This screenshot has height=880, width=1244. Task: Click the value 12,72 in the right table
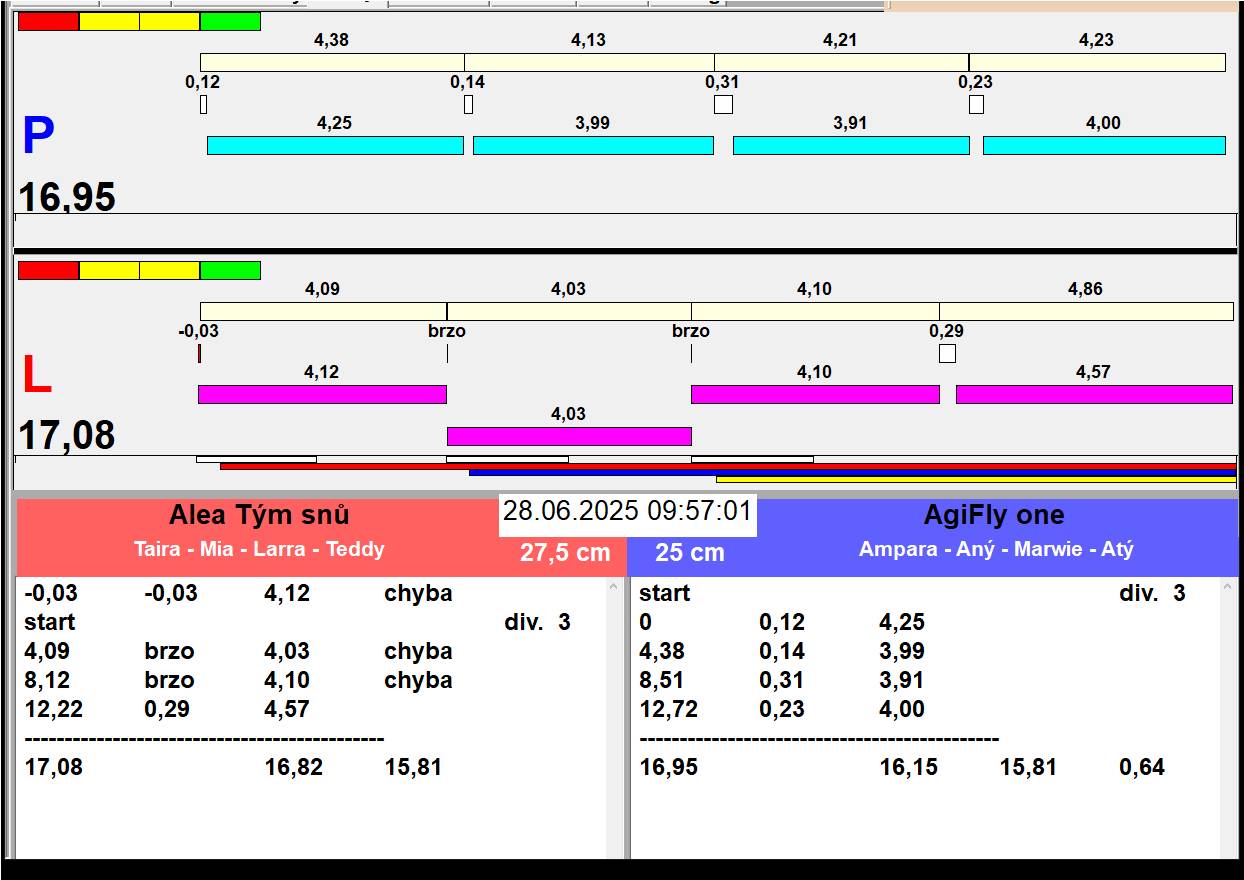click(x=668, y=709)
